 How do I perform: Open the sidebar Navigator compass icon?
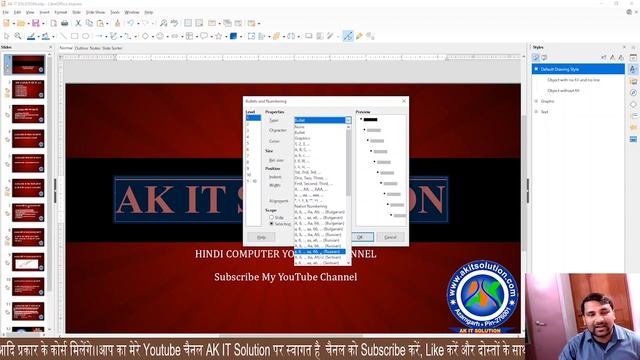click(x=633, y=93)
